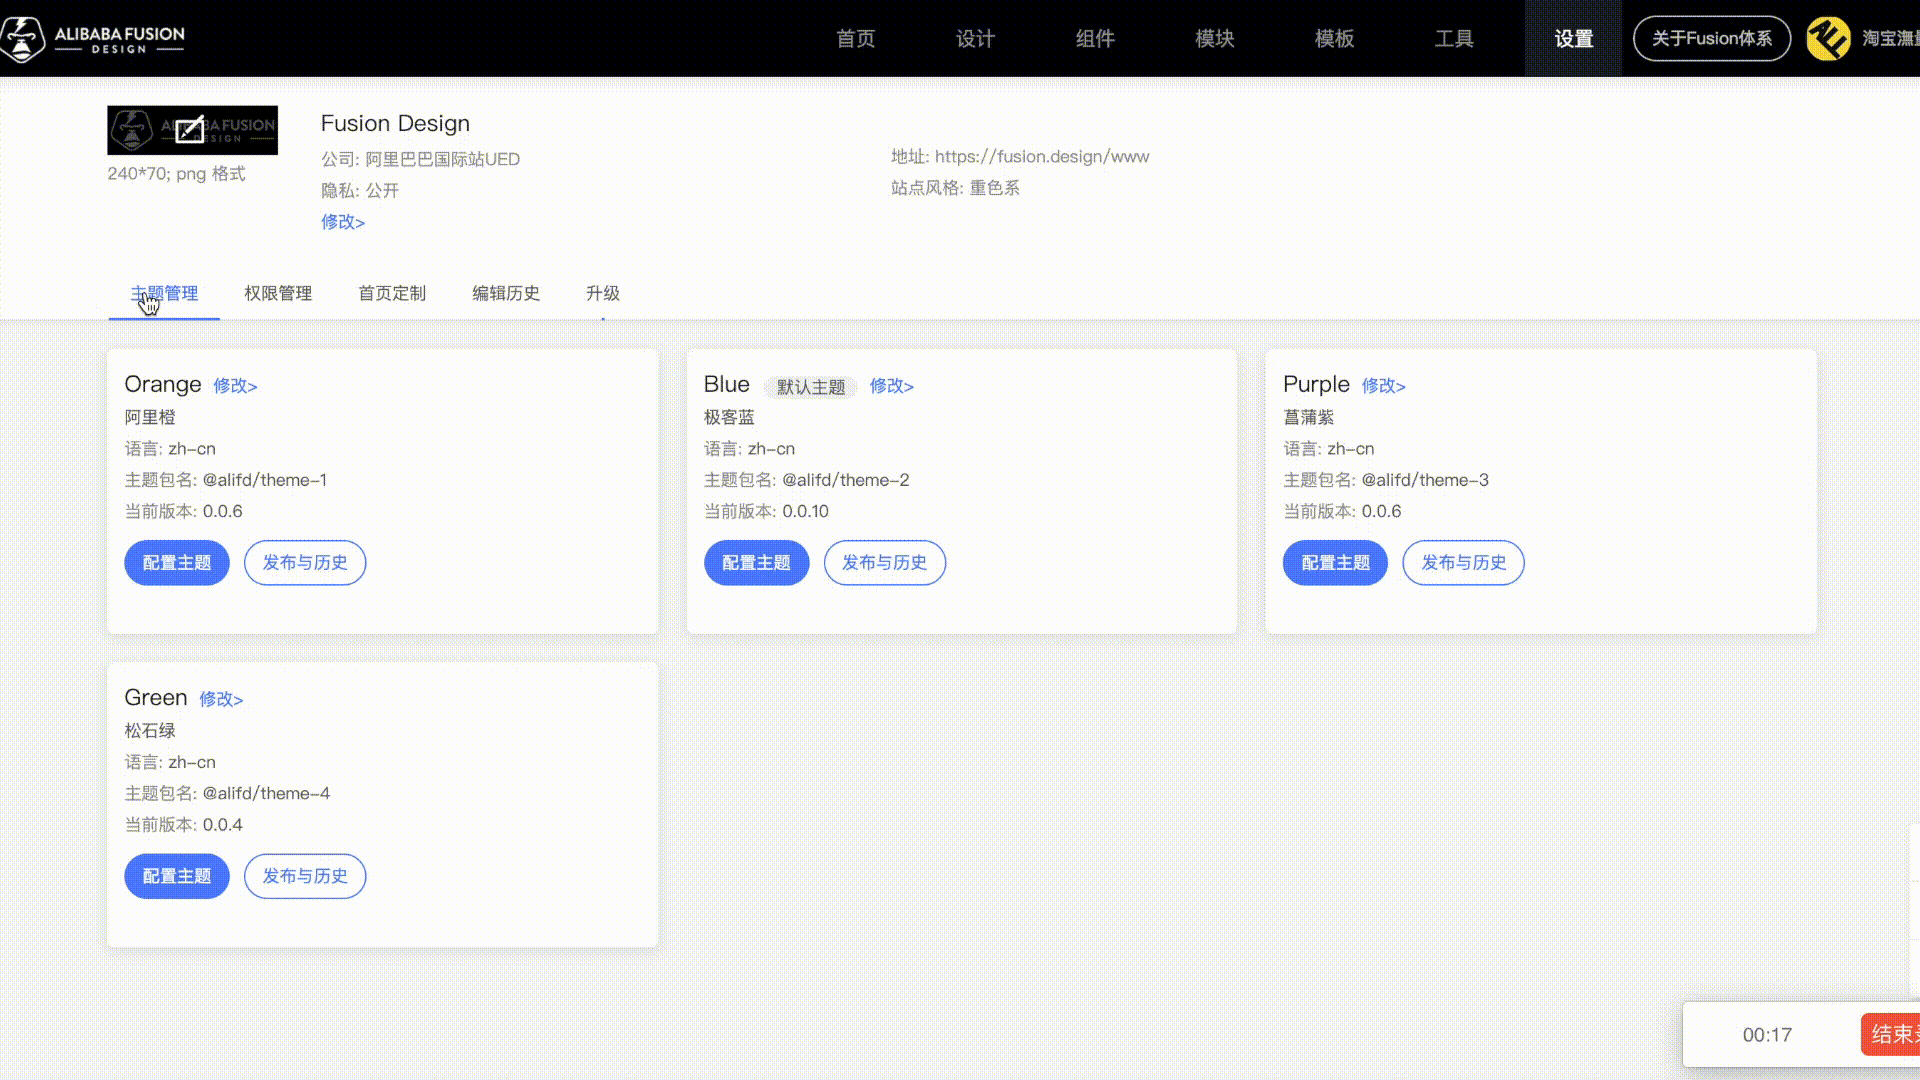The width and height of the screenshot is (1920, 1080).
Task: Open the 升级 tab
Action: click(603, 293)
